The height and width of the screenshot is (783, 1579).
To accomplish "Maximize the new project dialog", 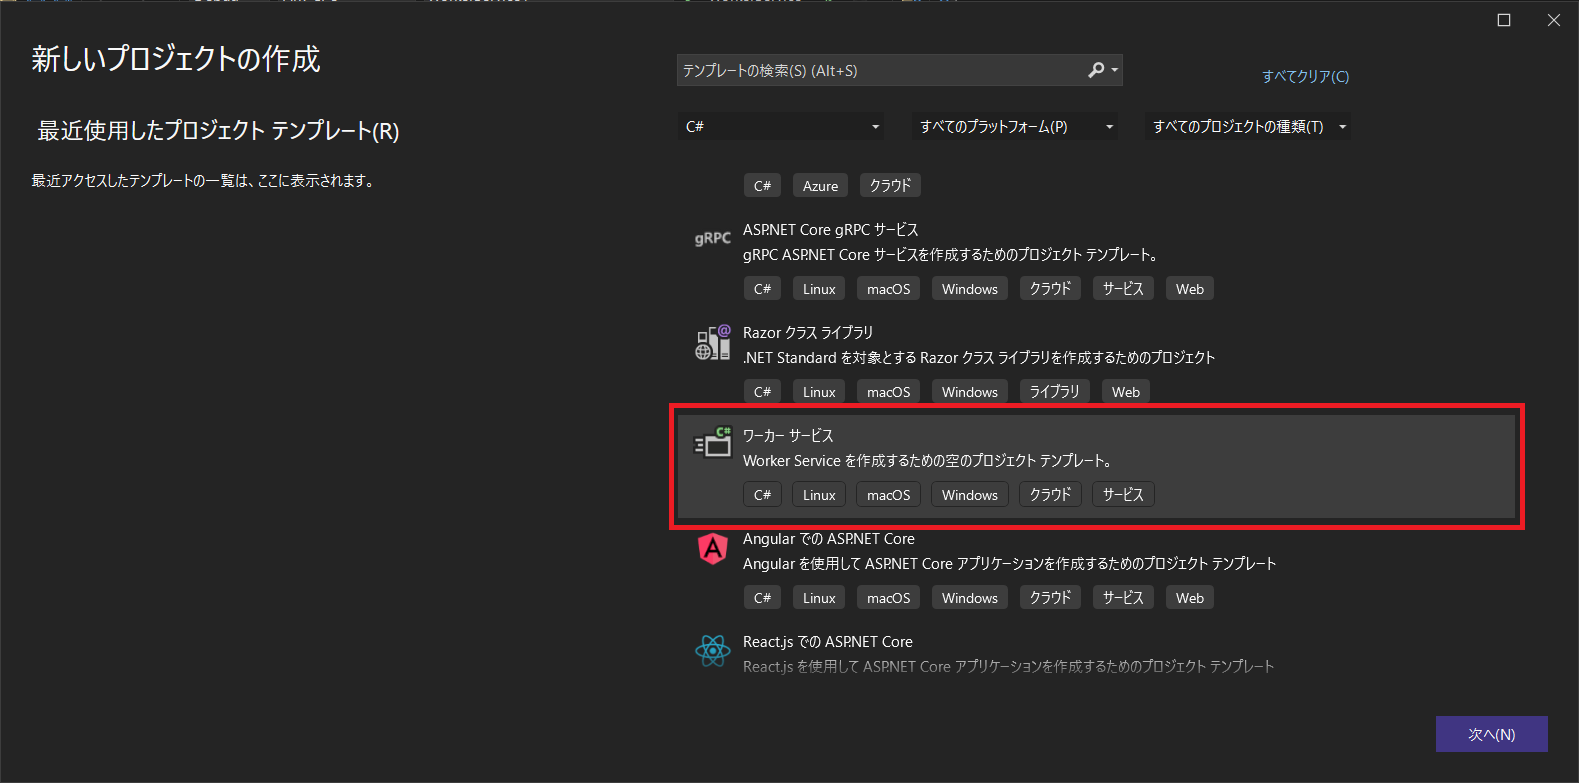I will (x=1504, y=20).
